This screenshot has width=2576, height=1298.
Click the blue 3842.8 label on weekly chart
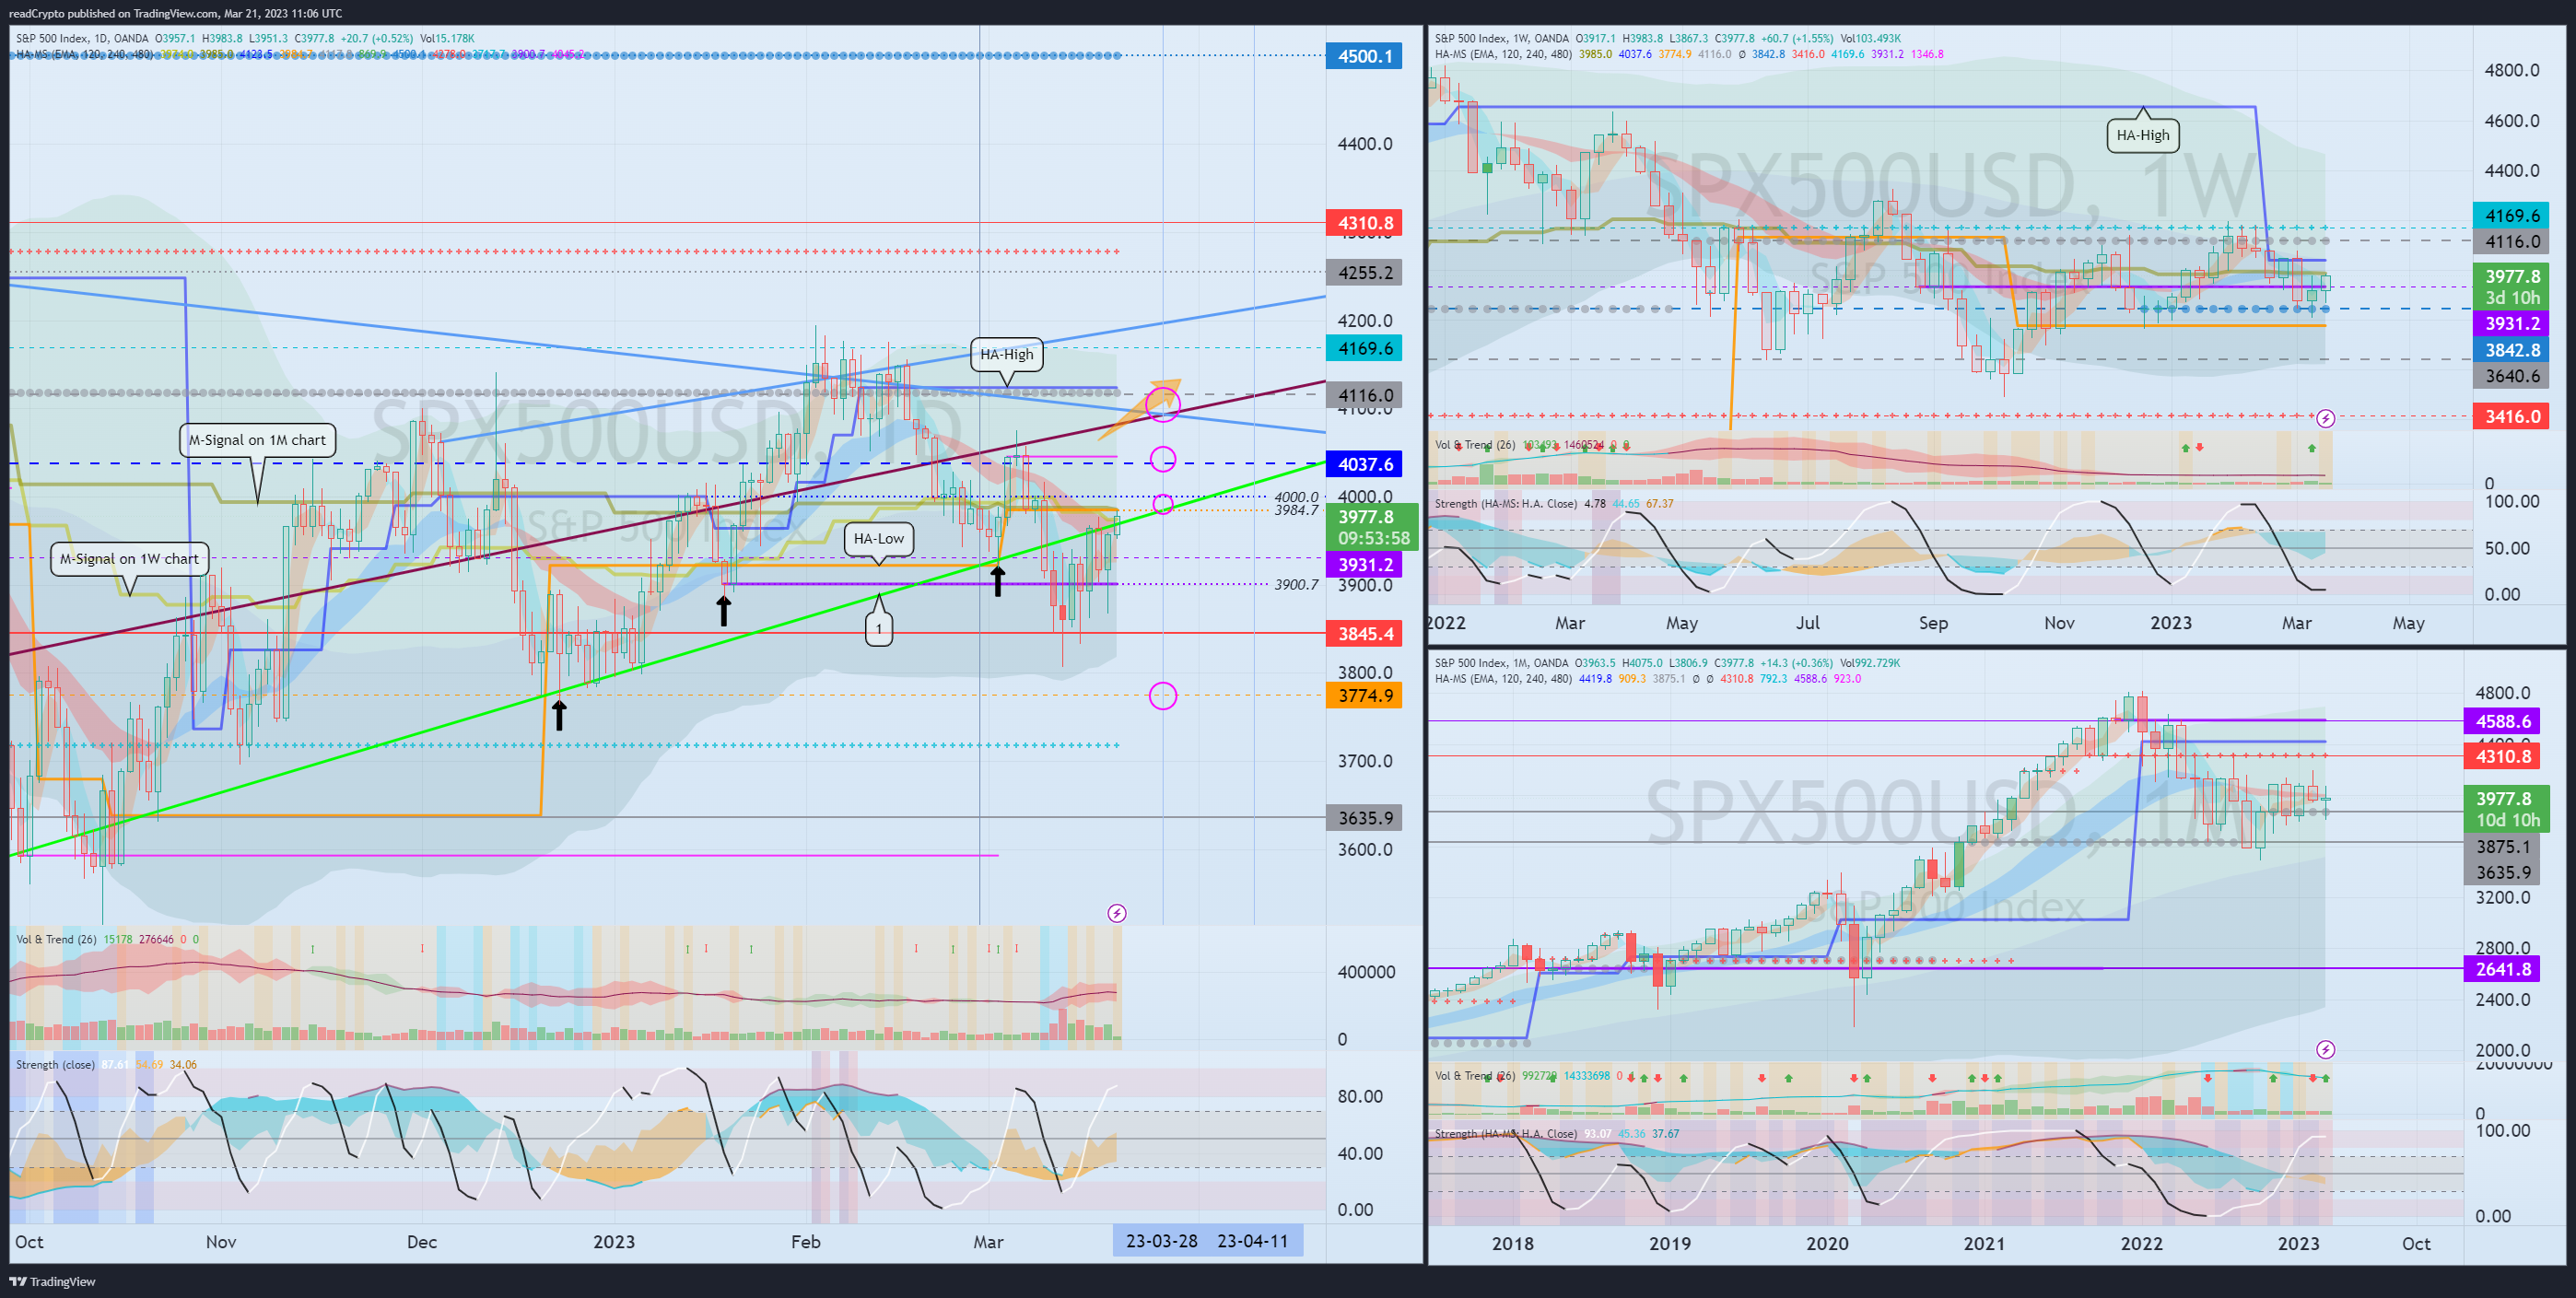pyautogui.click(x=2512, y=350)
